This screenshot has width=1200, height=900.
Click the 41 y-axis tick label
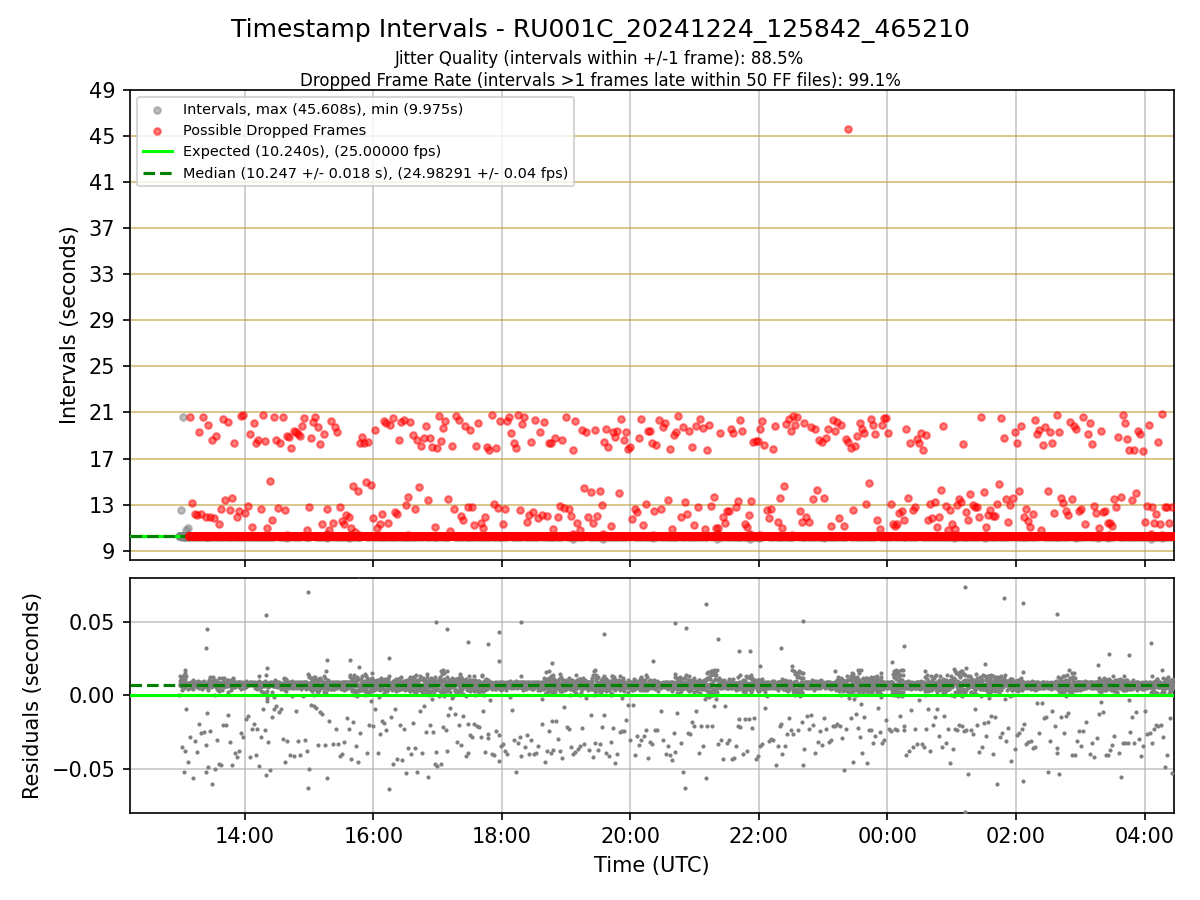click(103, 183)
